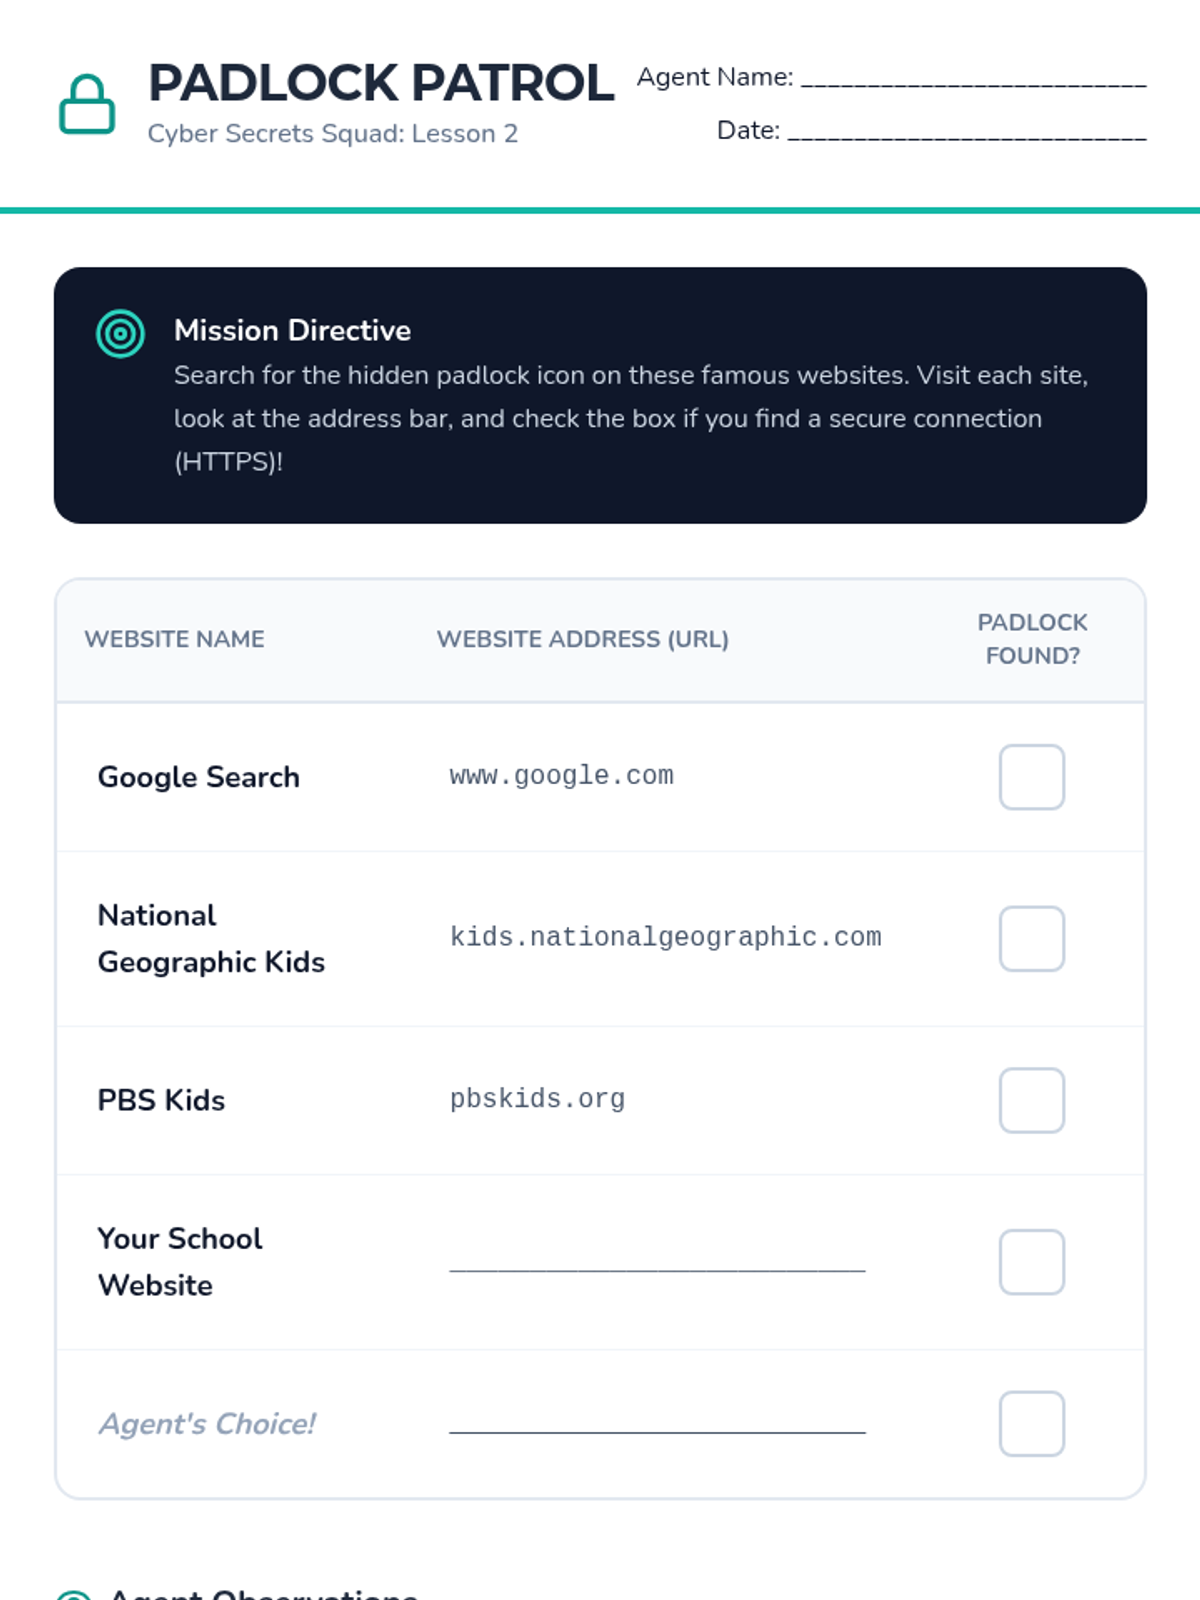This screenshot has height=1600, width=1200.
Task: Check the National Geographic Kids padlock box
Action: [1031, 938]
